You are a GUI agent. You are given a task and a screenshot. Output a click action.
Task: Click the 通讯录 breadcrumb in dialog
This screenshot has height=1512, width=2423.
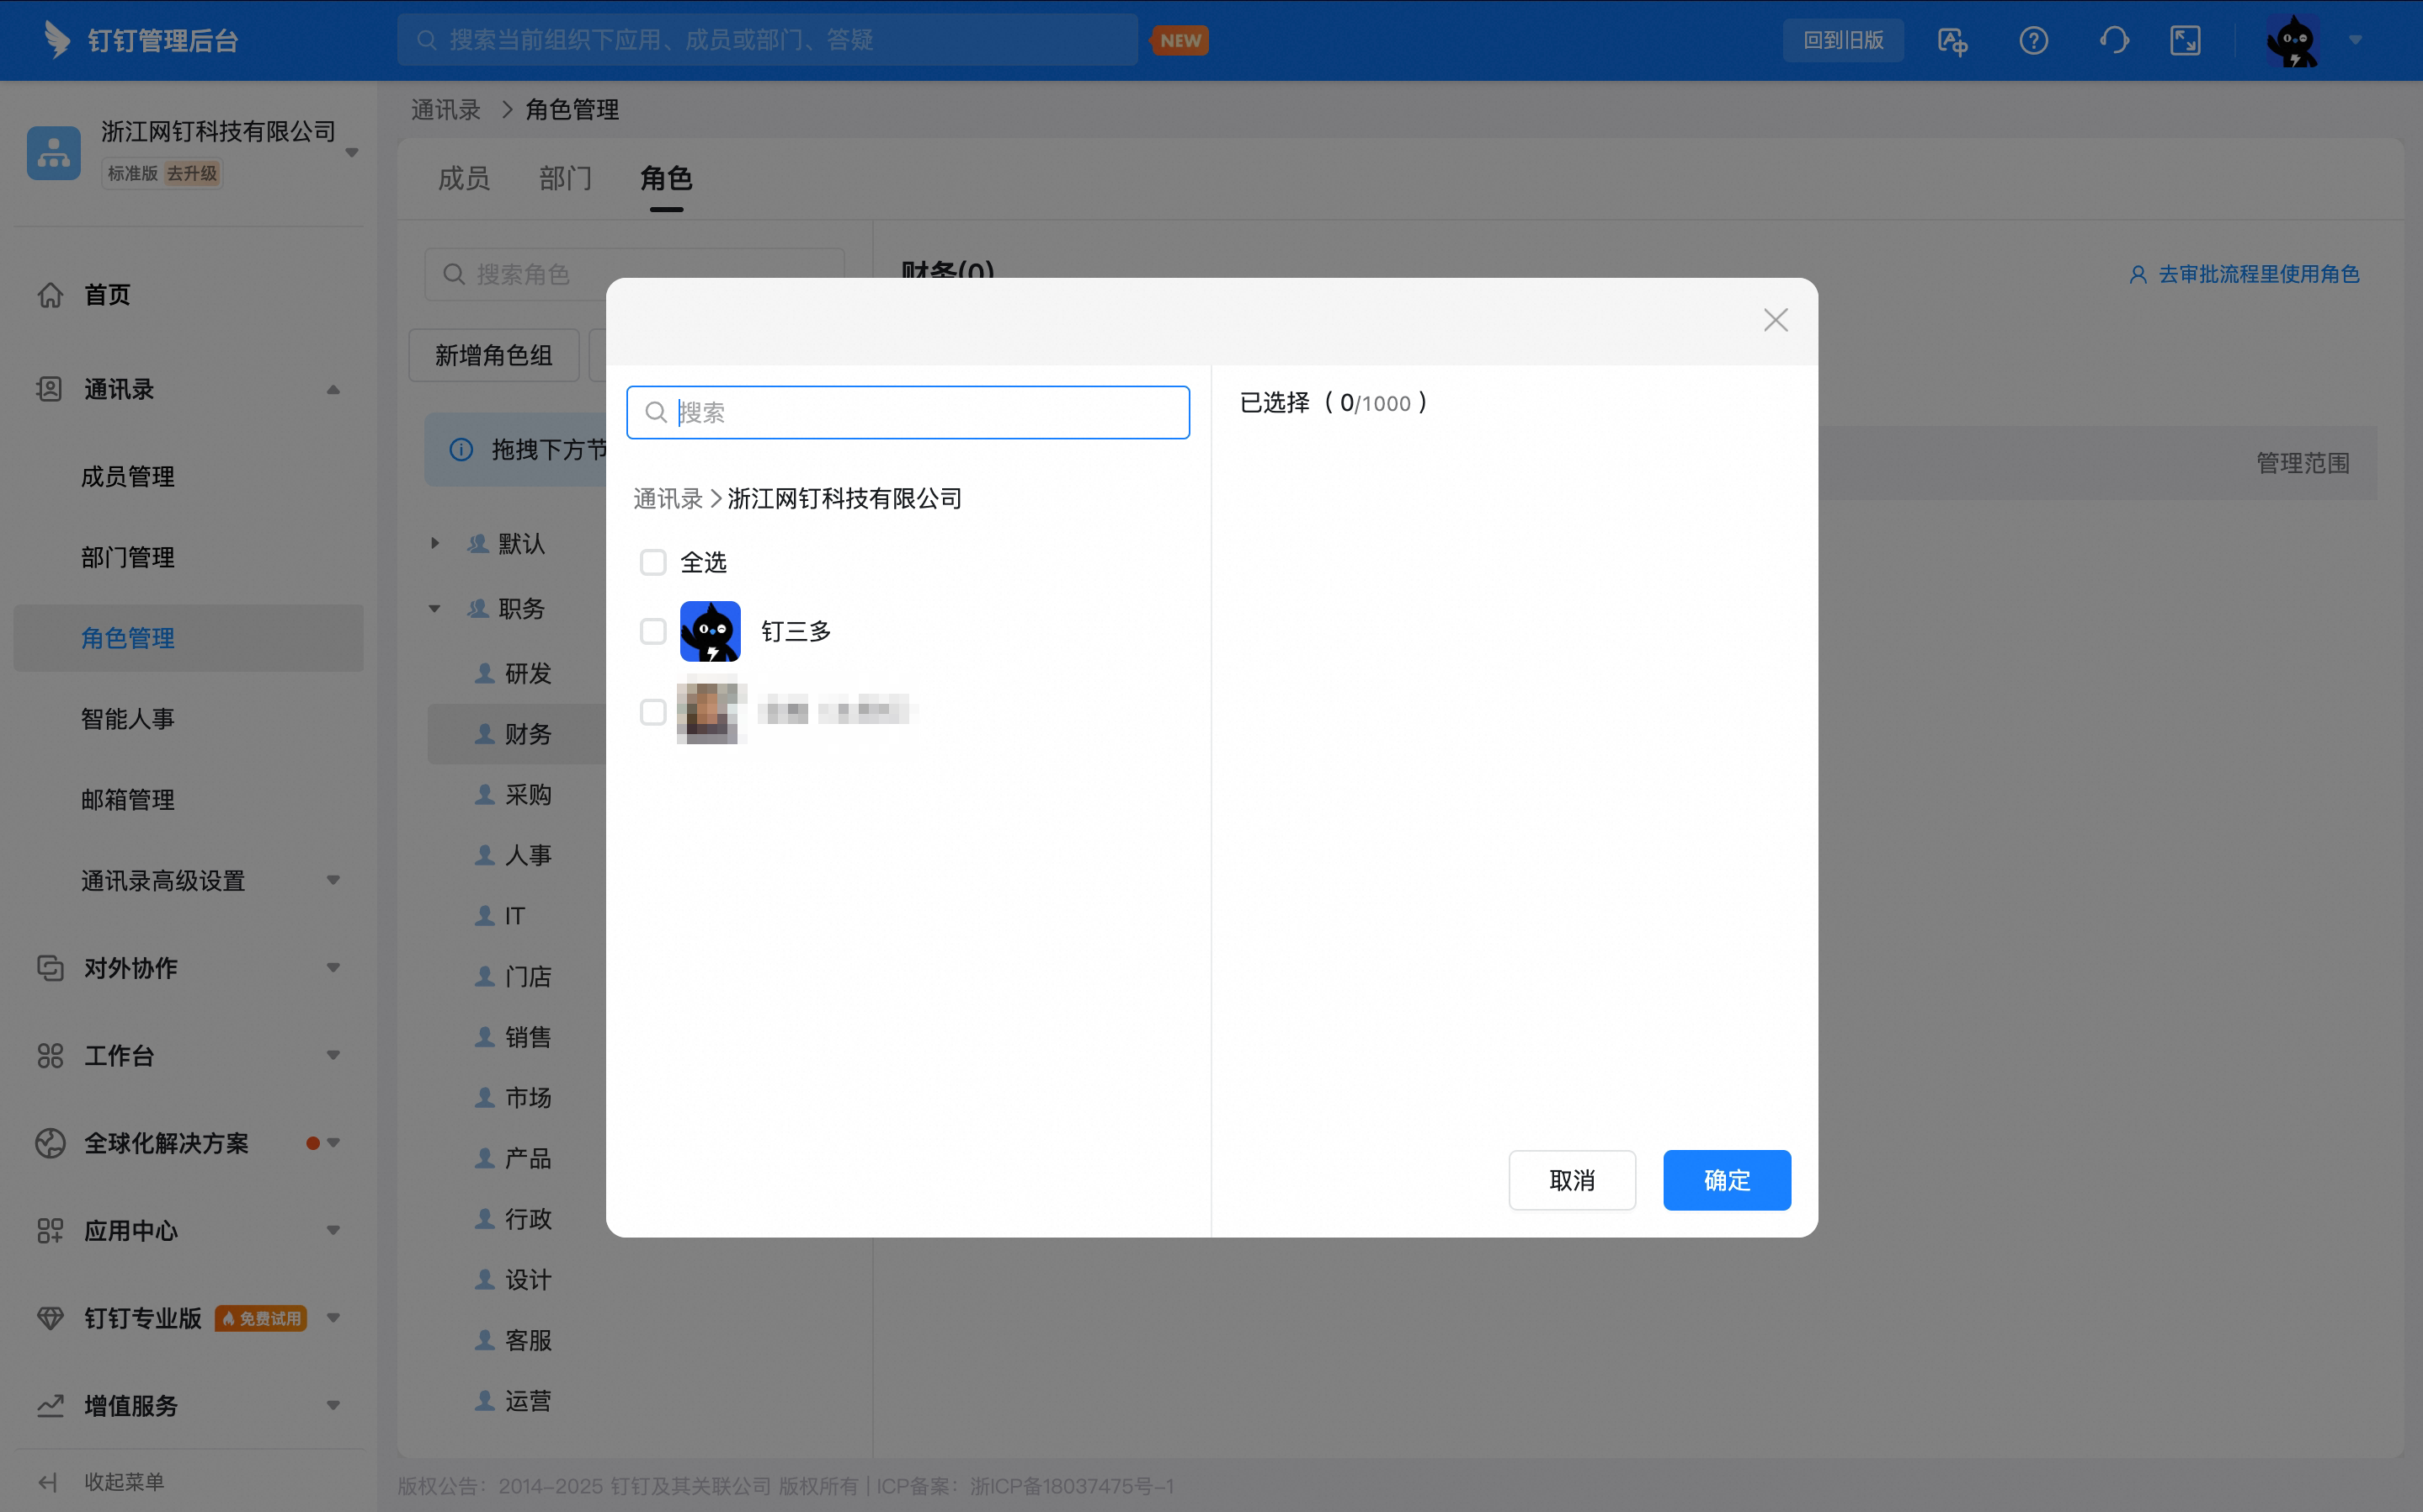click(x=668, y=498)
